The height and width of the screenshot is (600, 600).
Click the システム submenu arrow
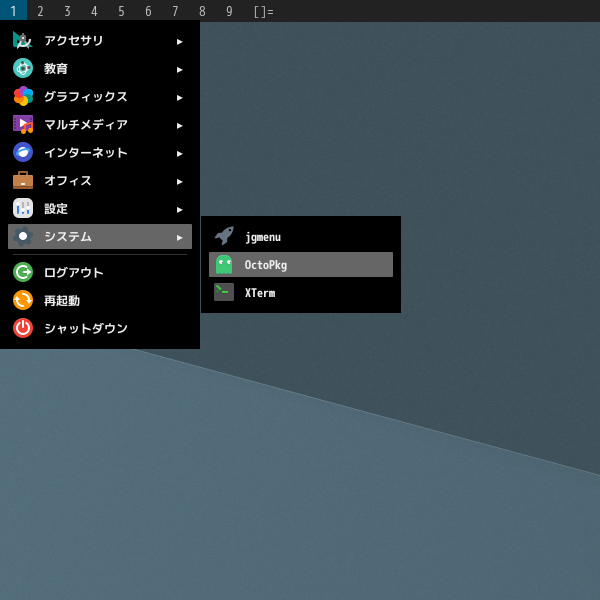pos(179,237)
